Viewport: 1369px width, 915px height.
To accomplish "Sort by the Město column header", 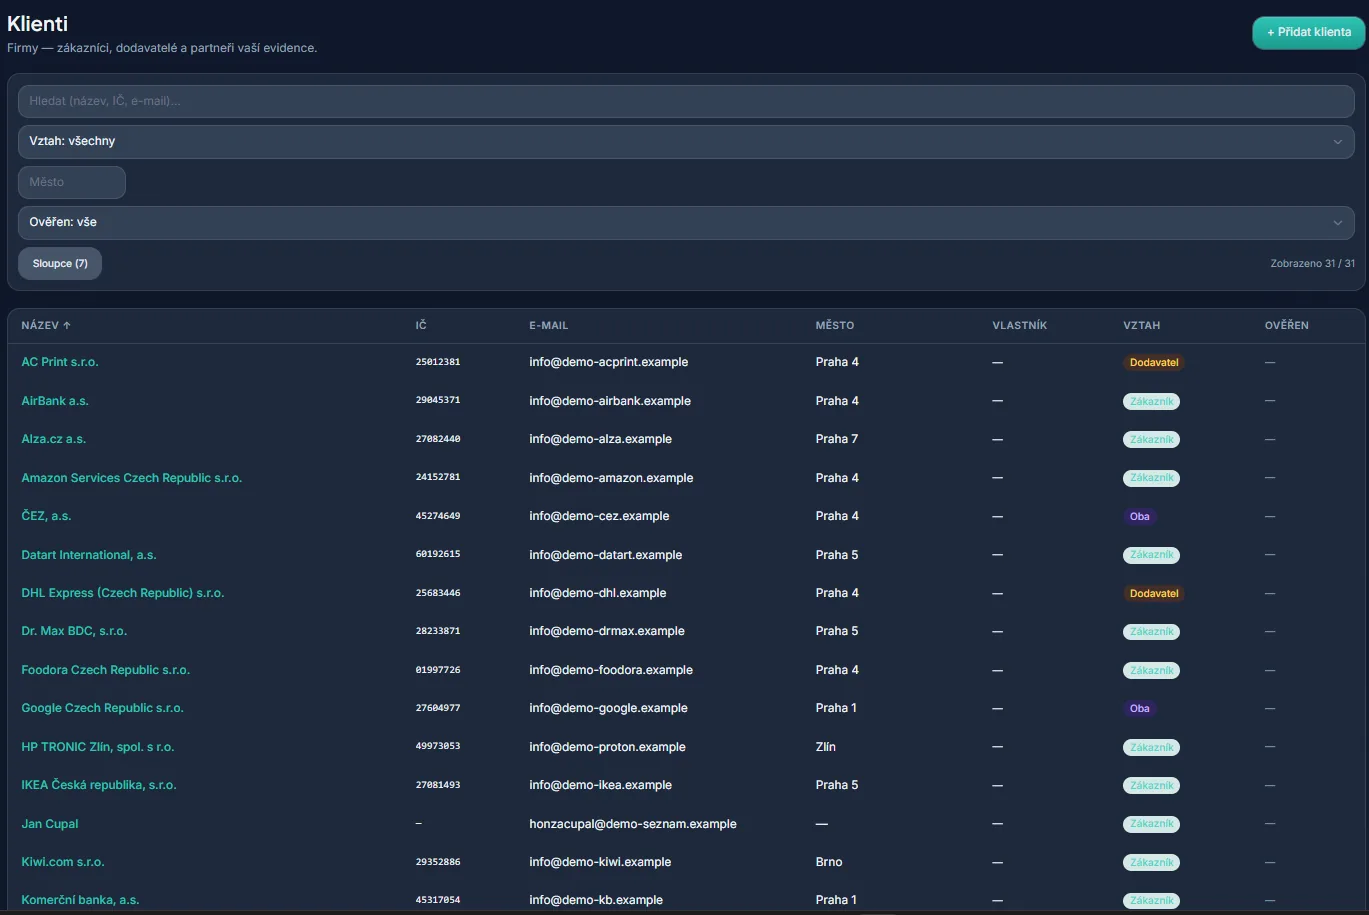I will (x=835, y=325).
